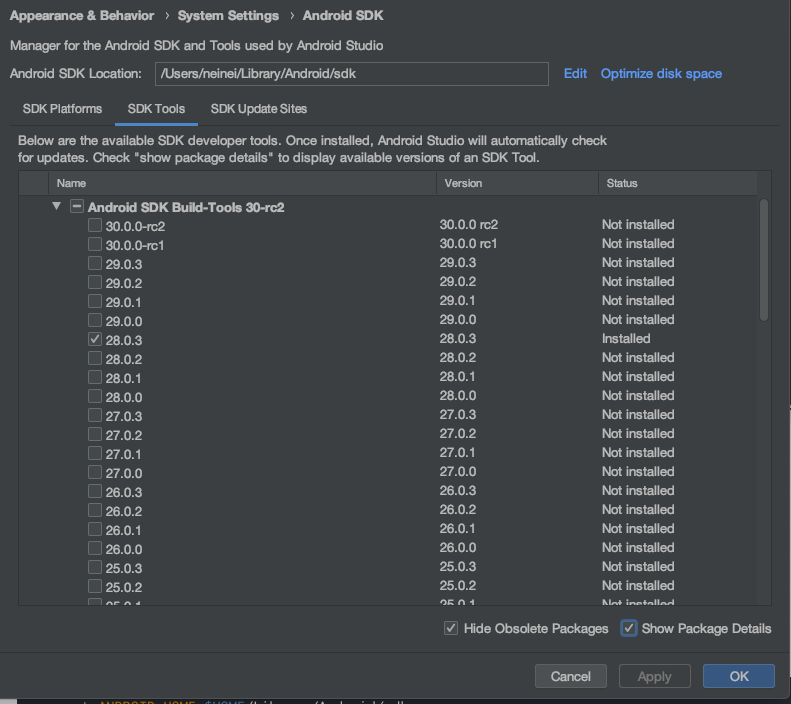Collapse Android SDK Build-Tools 30-rc2 tree
This screenshot has height=704, width=791.
[x=56, y=206]
